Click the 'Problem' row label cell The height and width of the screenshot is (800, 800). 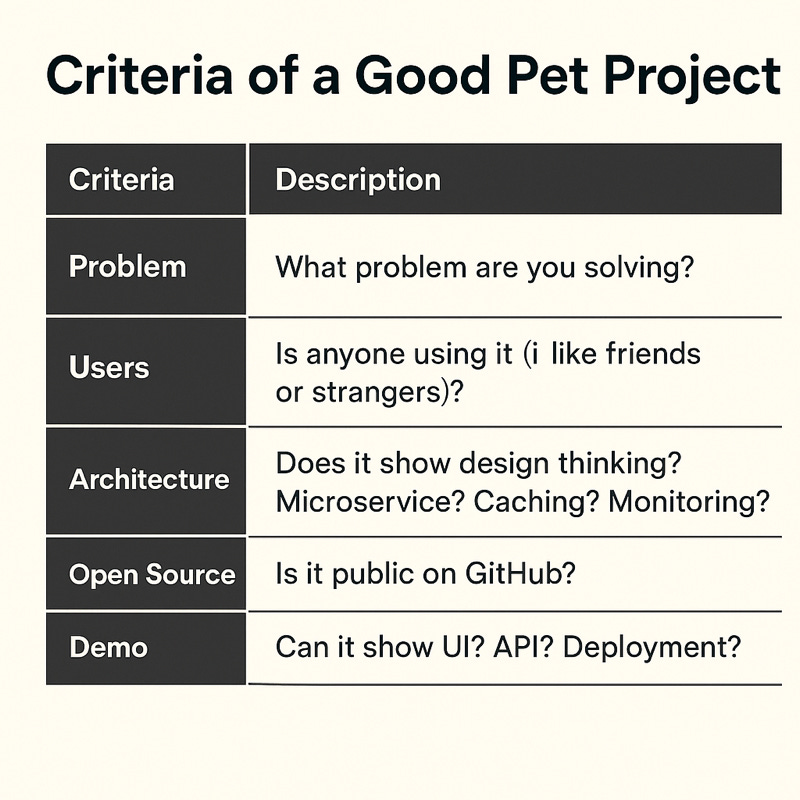click(x=146, y=266)
